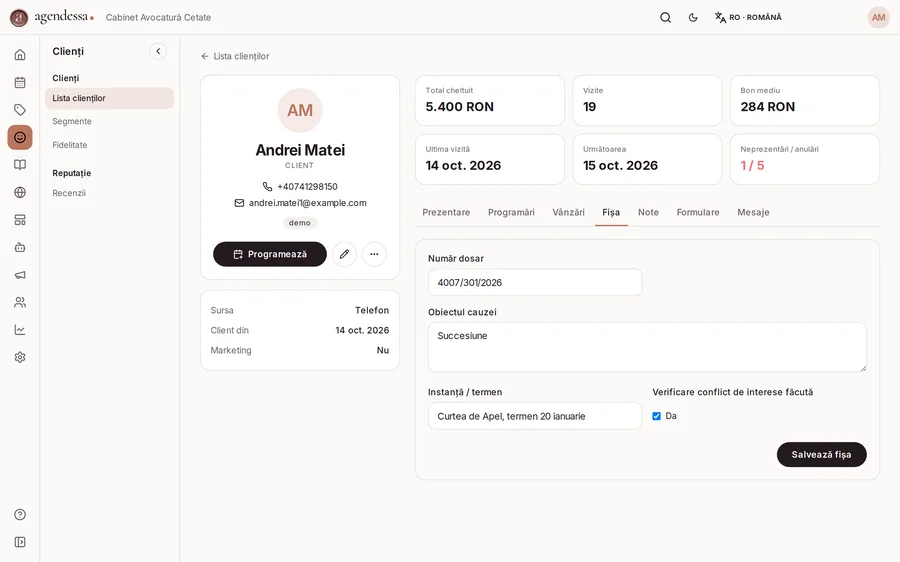Open Segmente in sidebar
The image size is (900, 562).
tap(72, 121)
